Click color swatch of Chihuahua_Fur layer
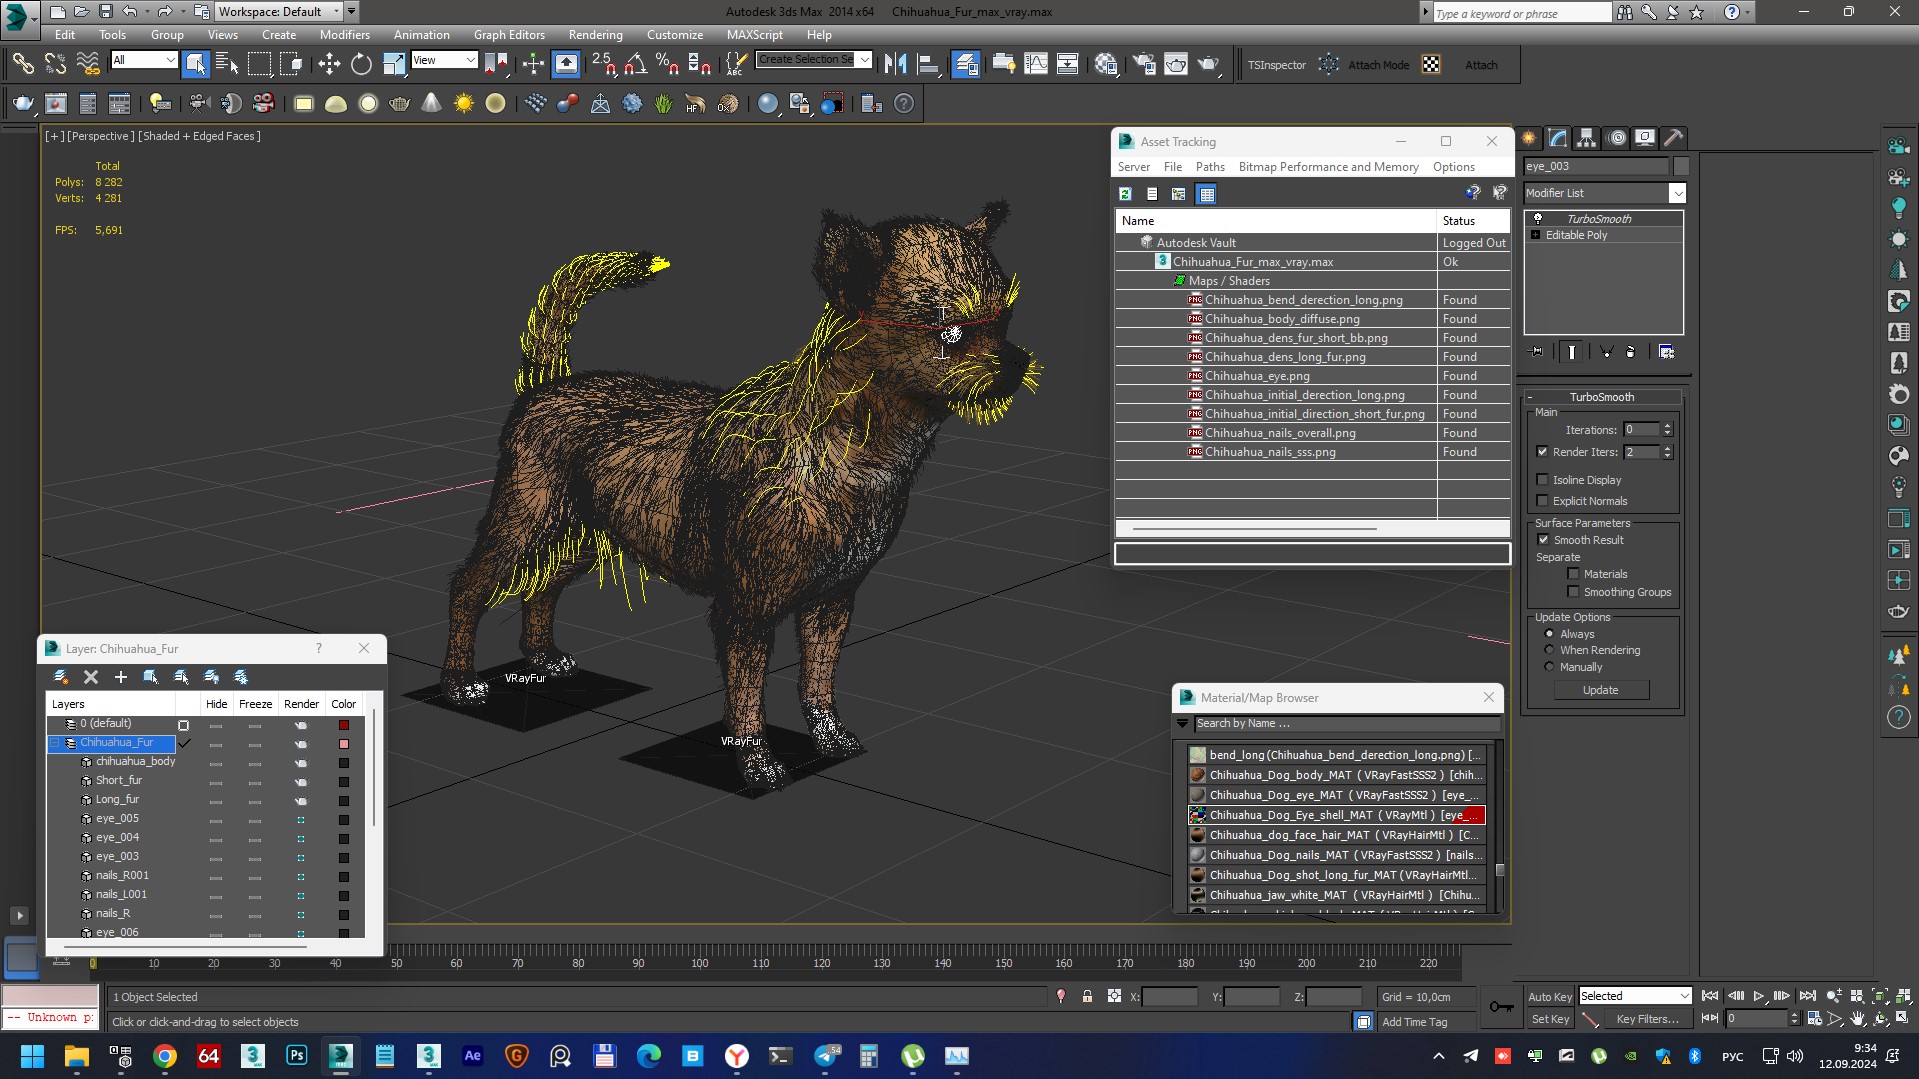The width and height of the screenshot is (1919, 1079). [344, 743]
